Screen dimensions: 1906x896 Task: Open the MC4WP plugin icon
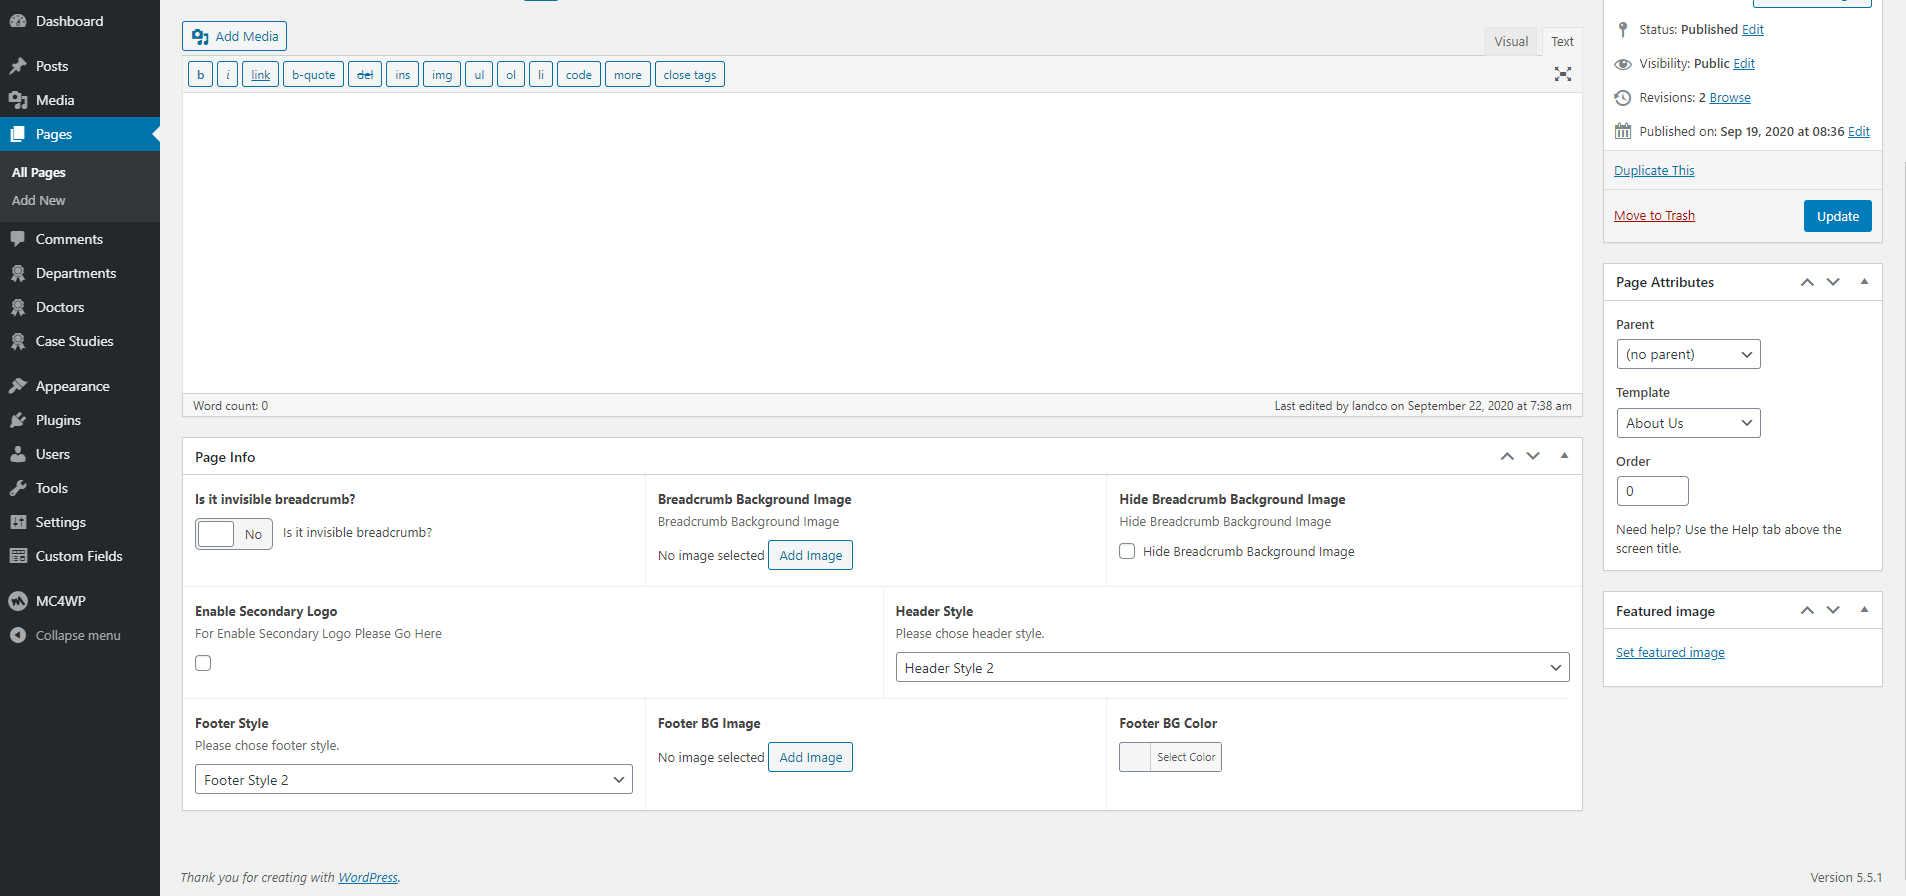point(18,601)
